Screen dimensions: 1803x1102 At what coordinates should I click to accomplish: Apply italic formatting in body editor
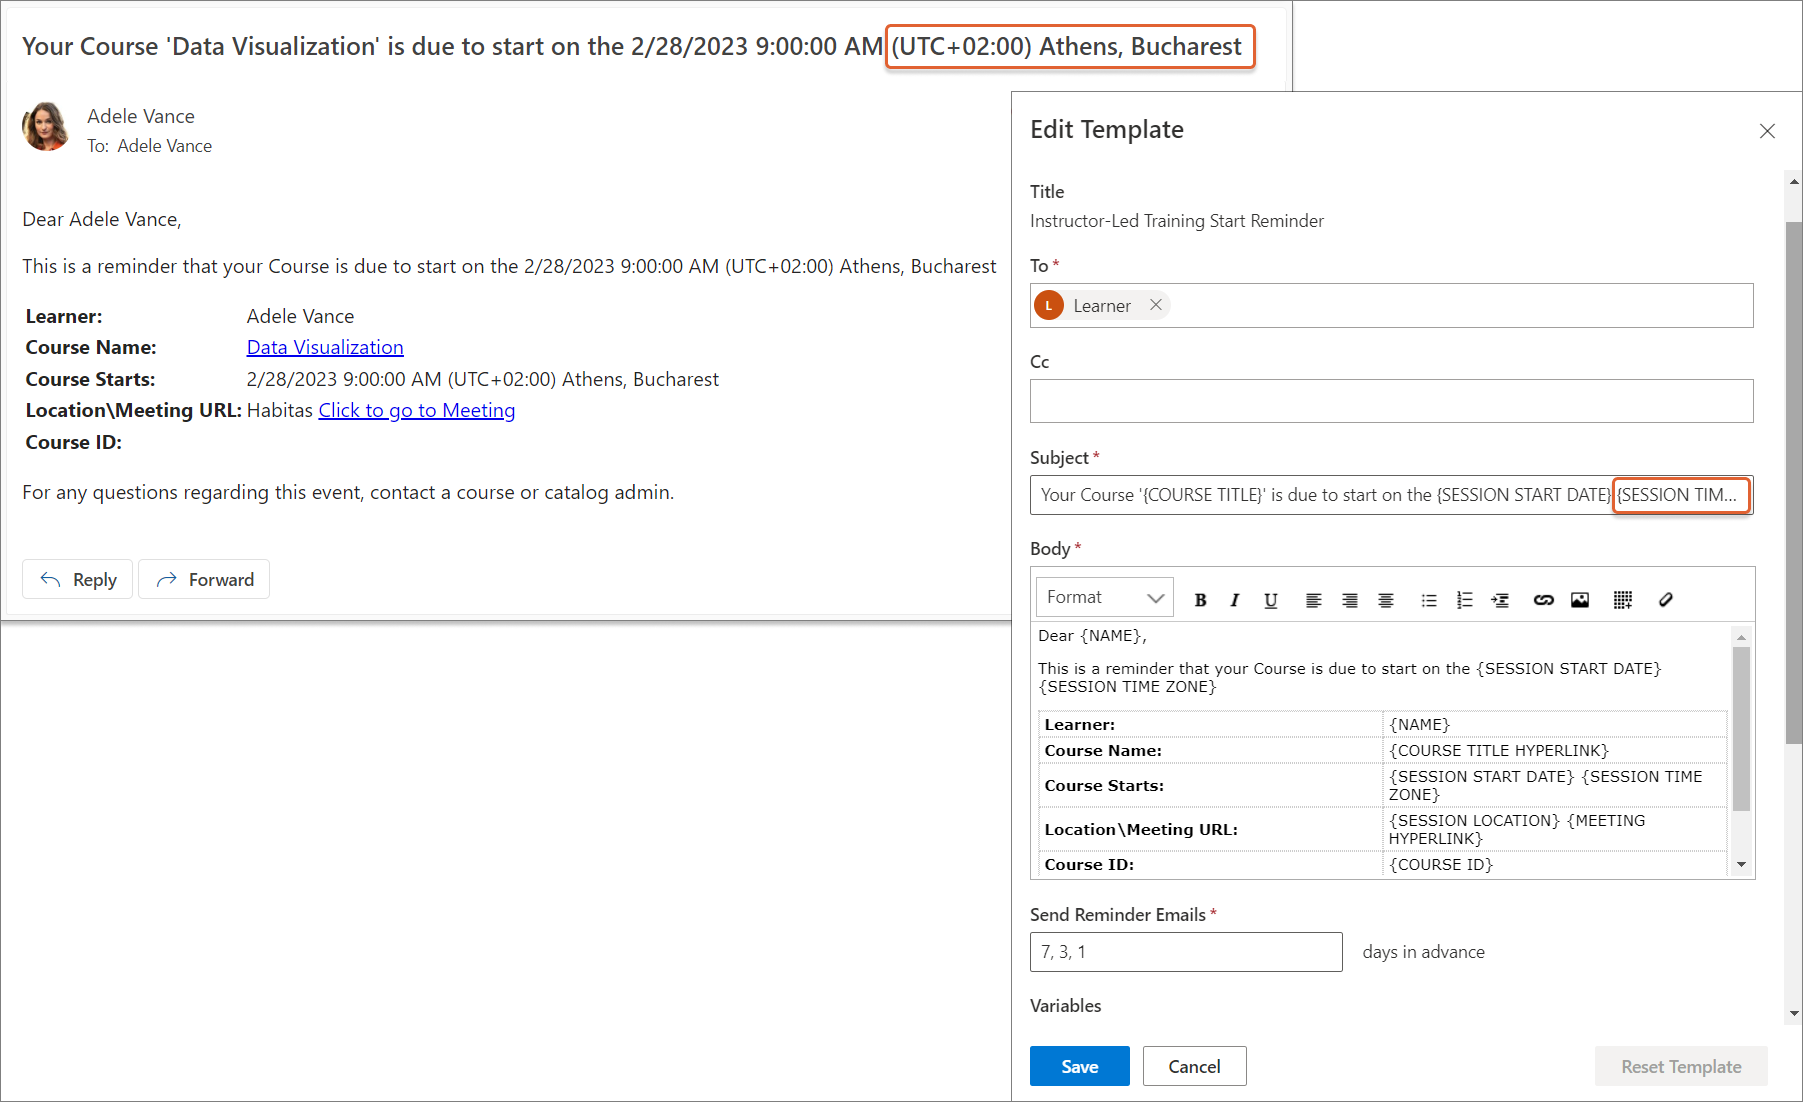[1235, 600]
